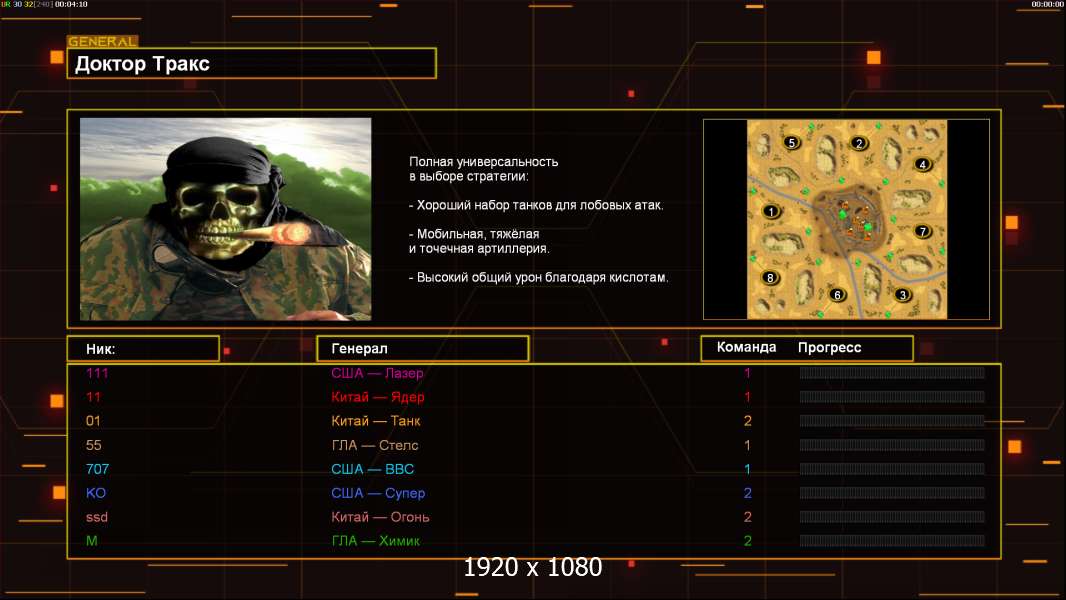Select start position 8 on the minimap

click(770, 277)
